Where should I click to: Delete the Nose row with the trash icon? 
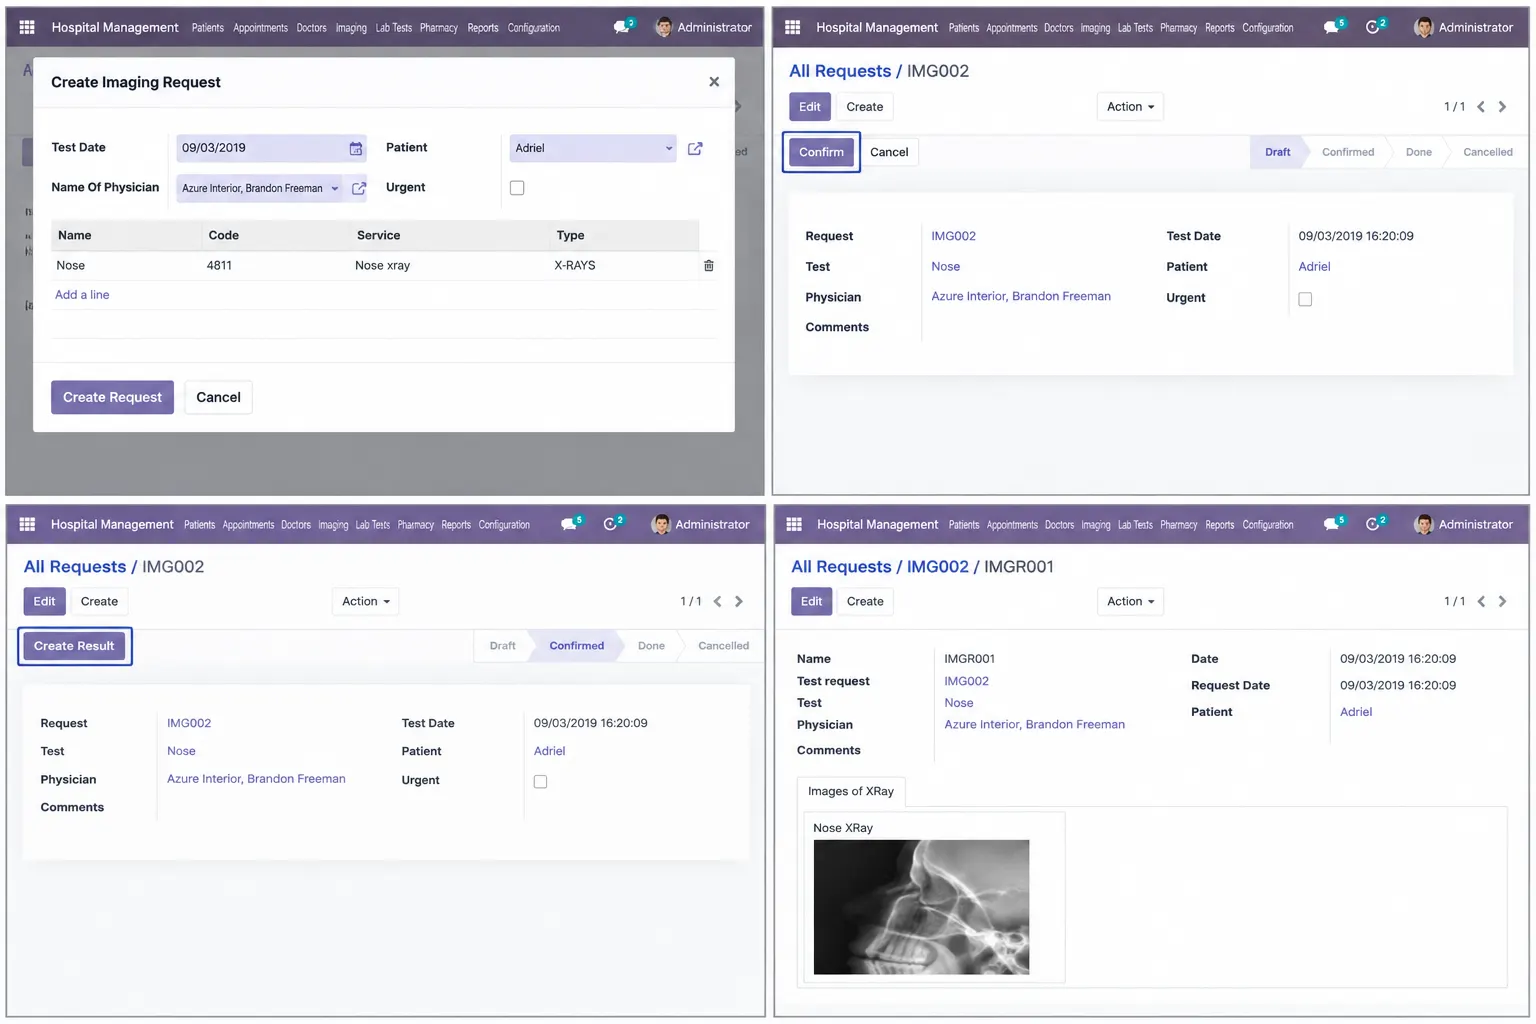point(709,266)
